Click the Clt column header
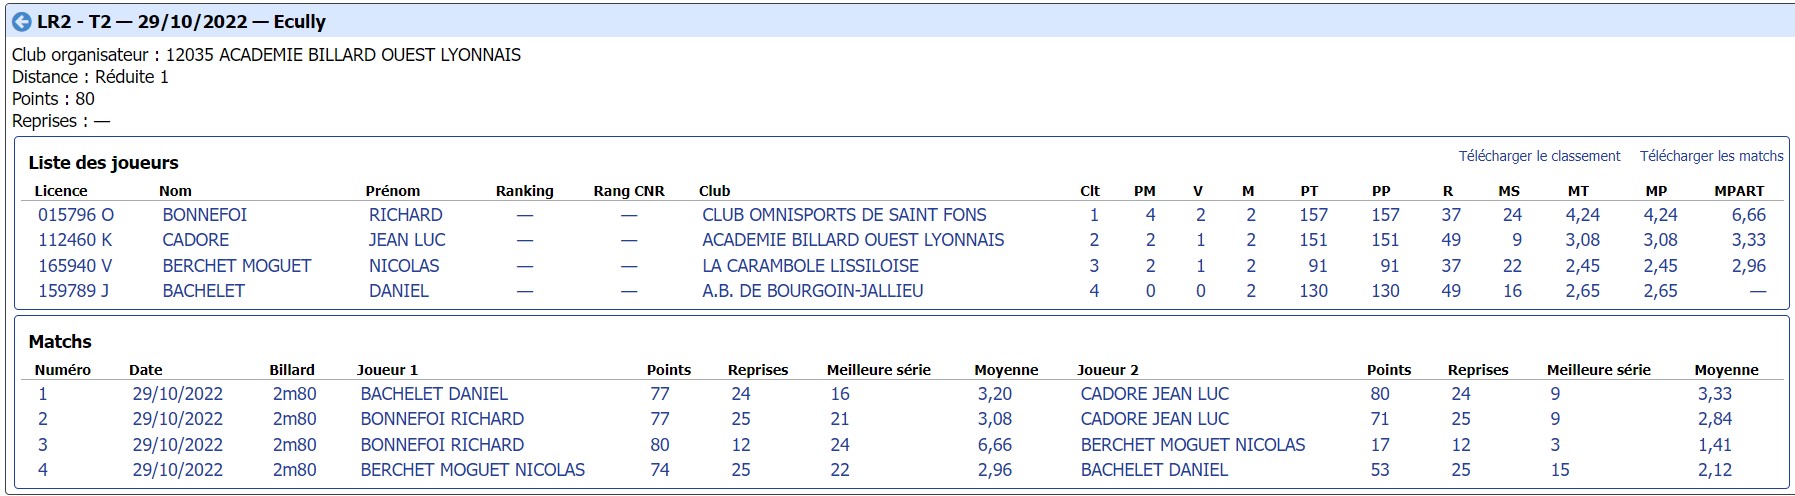 coord(1089,191)
